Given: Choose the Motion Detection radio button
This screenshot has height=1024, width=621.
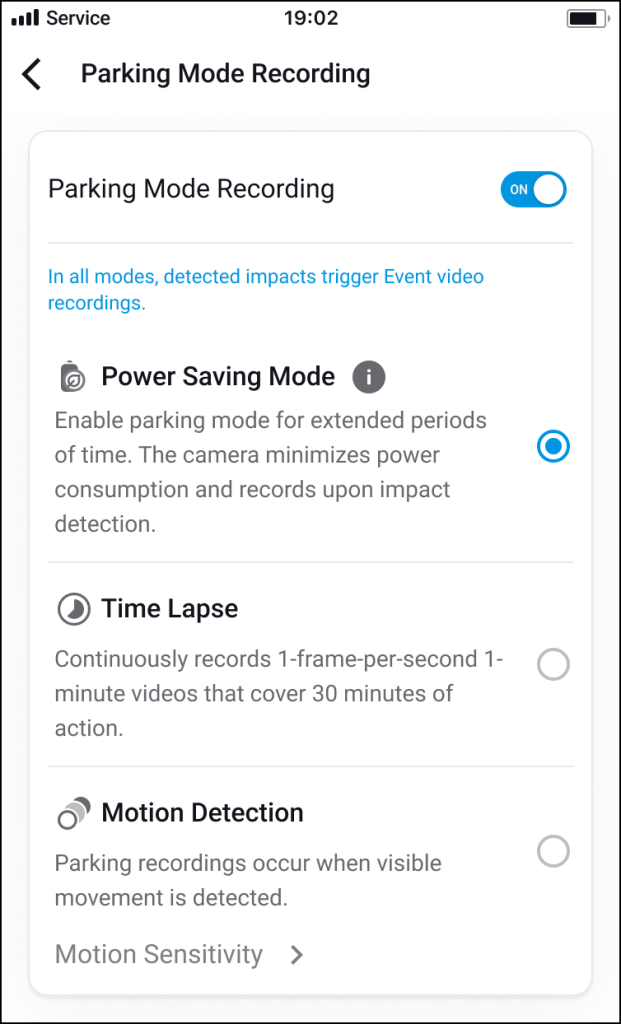Looking at the screenshot, I should pyautogui.click(x=553, y=852).
